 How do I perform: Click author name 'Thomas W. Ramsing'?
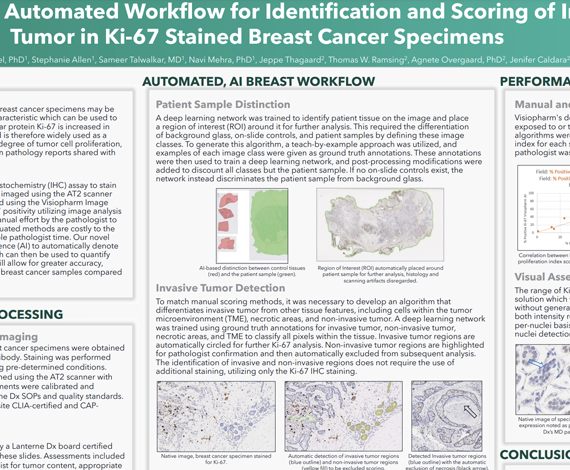[x=367, y=60]
